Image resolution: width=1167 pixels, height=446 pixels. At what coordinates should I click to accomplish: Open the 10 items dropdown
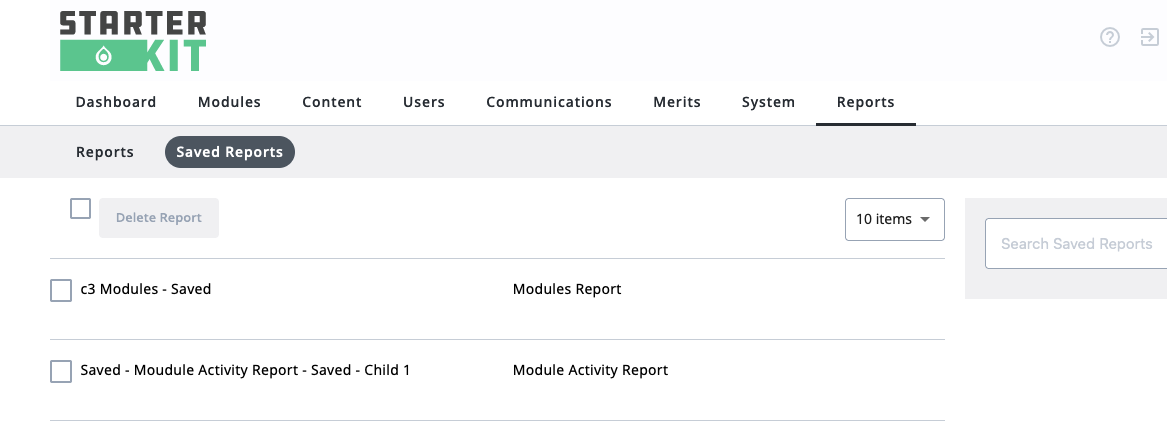pyautogui.click(x=895, y=220)
